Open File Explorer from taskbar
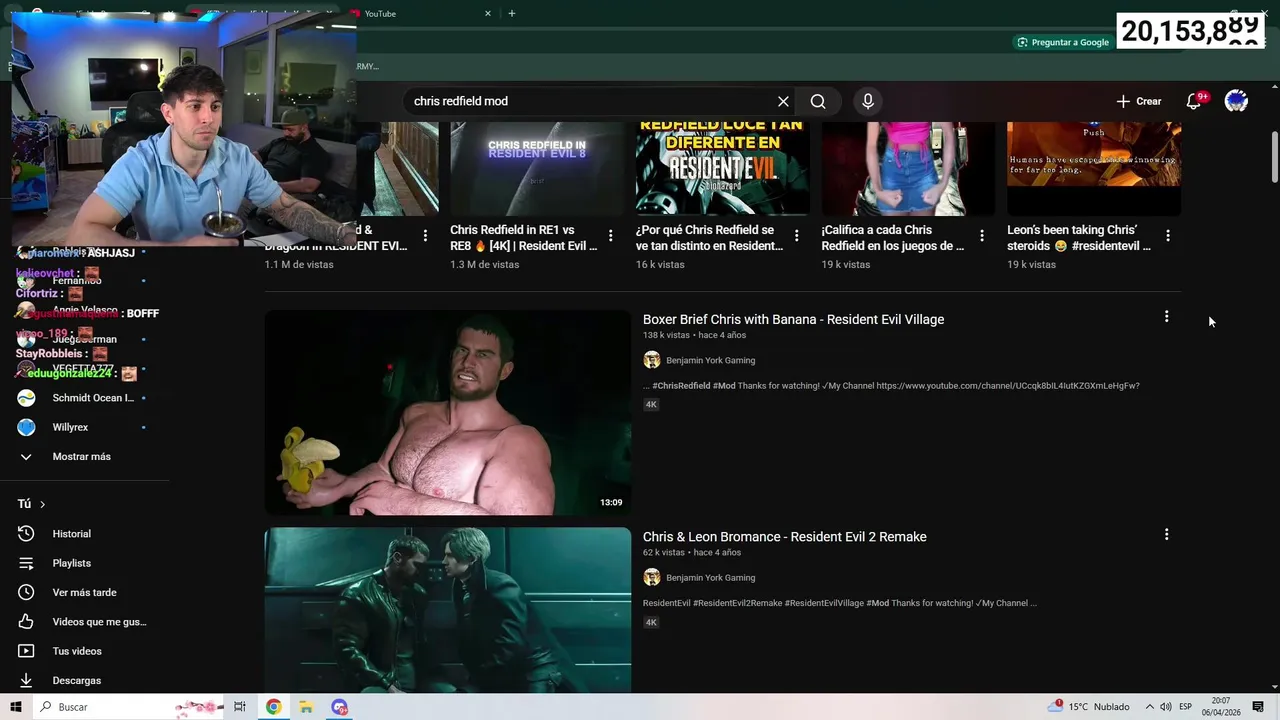 pos(306,707)
